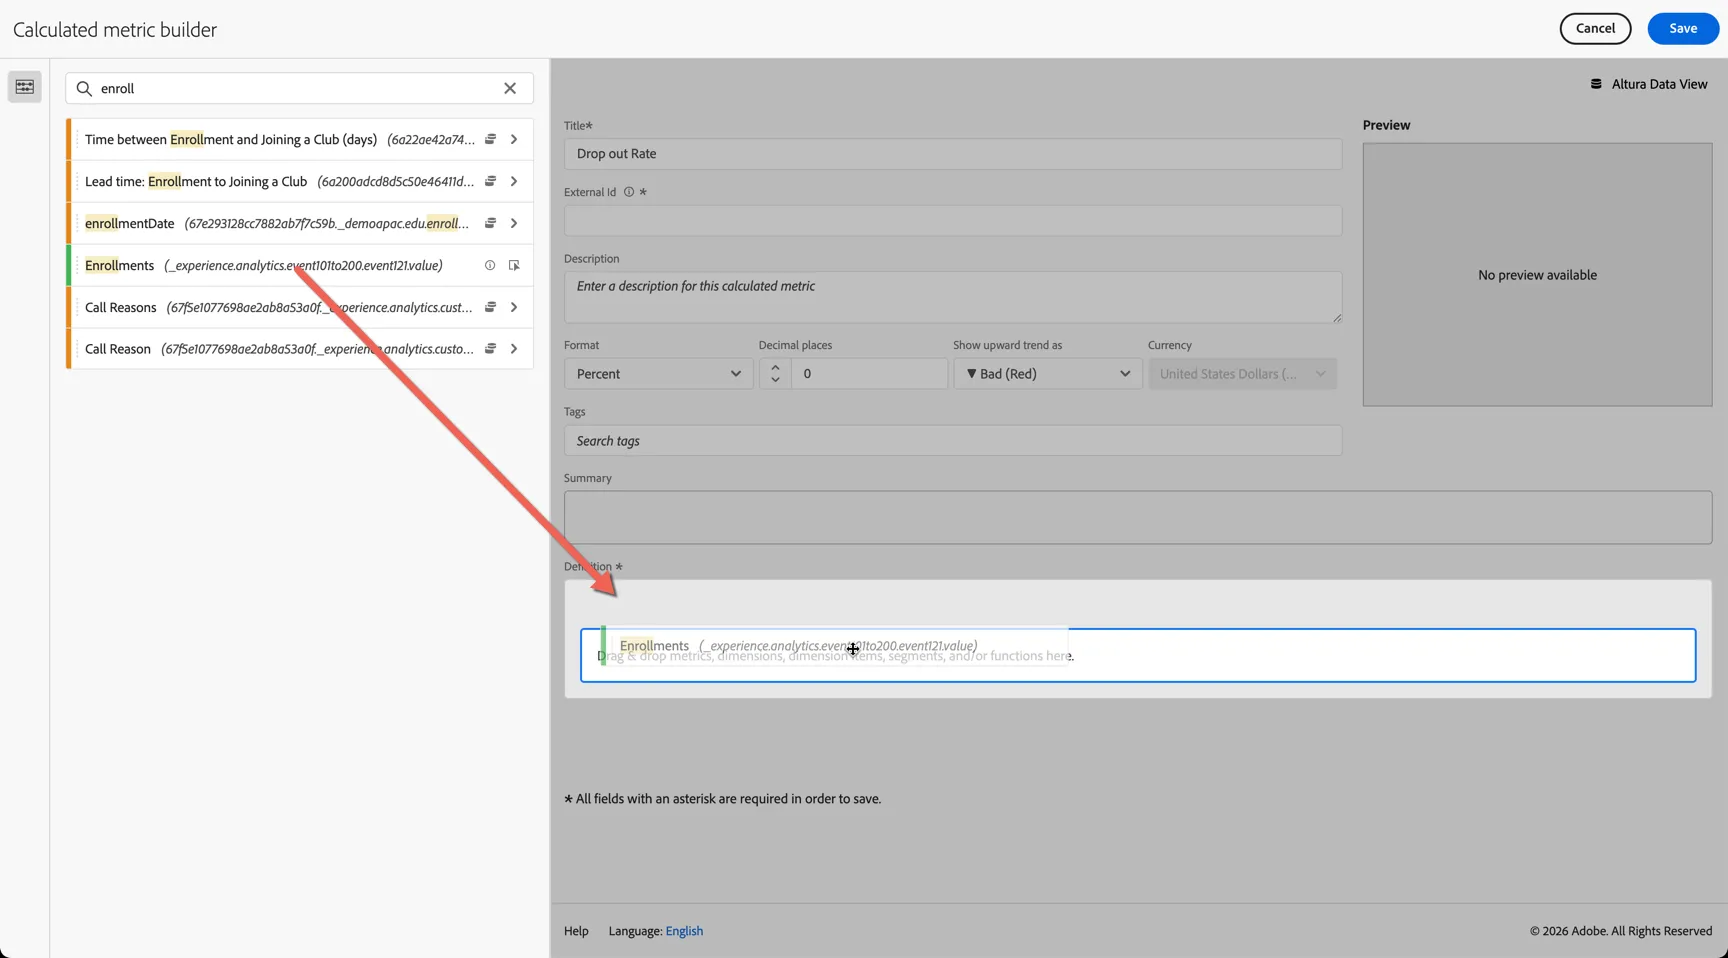
Task: Click the Description text area
Action: point(953,297)
